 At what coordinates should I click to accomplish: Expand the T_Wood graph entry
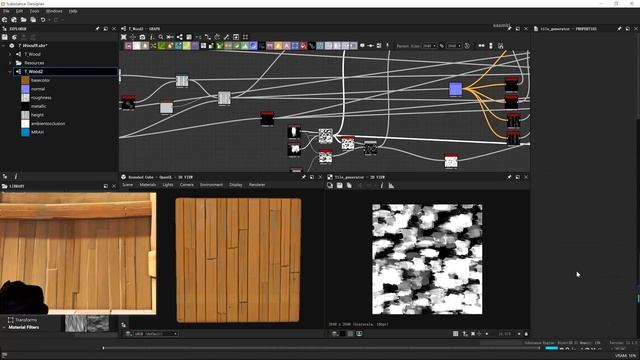[x=10, y=54]
